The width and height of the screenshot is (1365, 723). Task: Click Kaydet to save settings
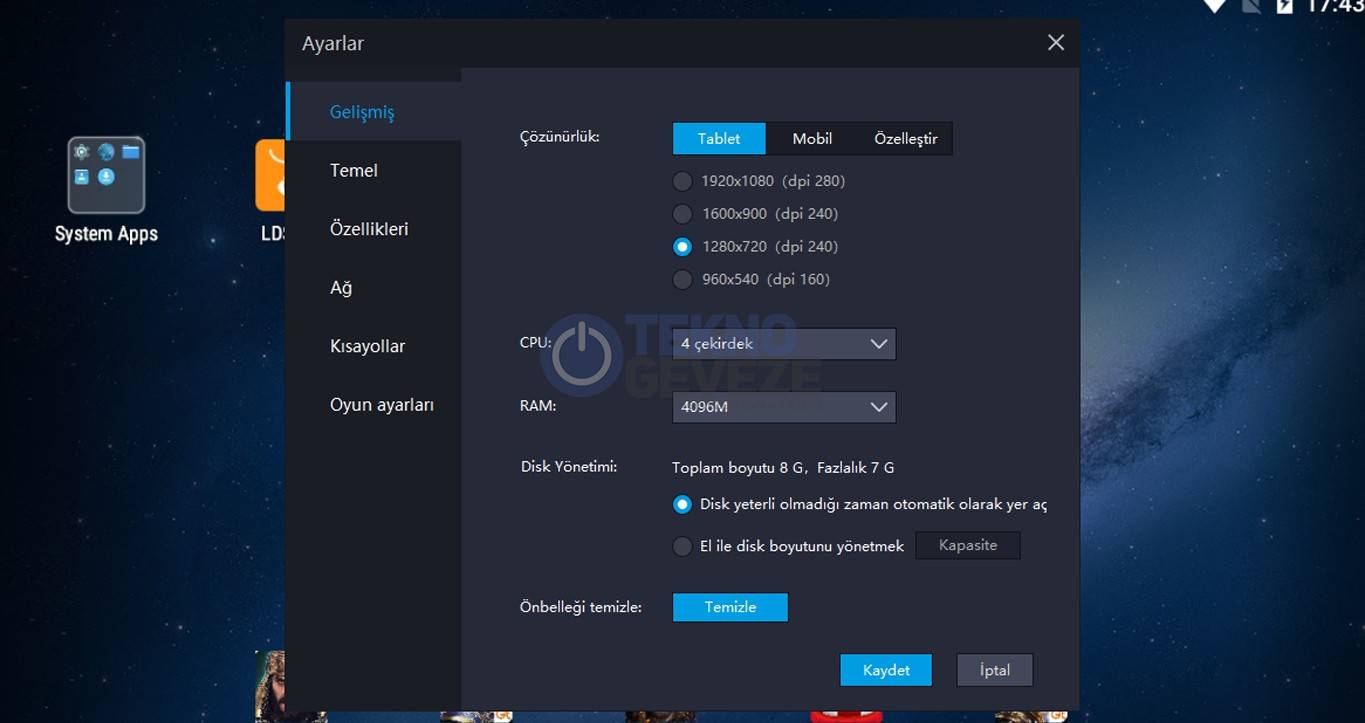click(885, 670)
